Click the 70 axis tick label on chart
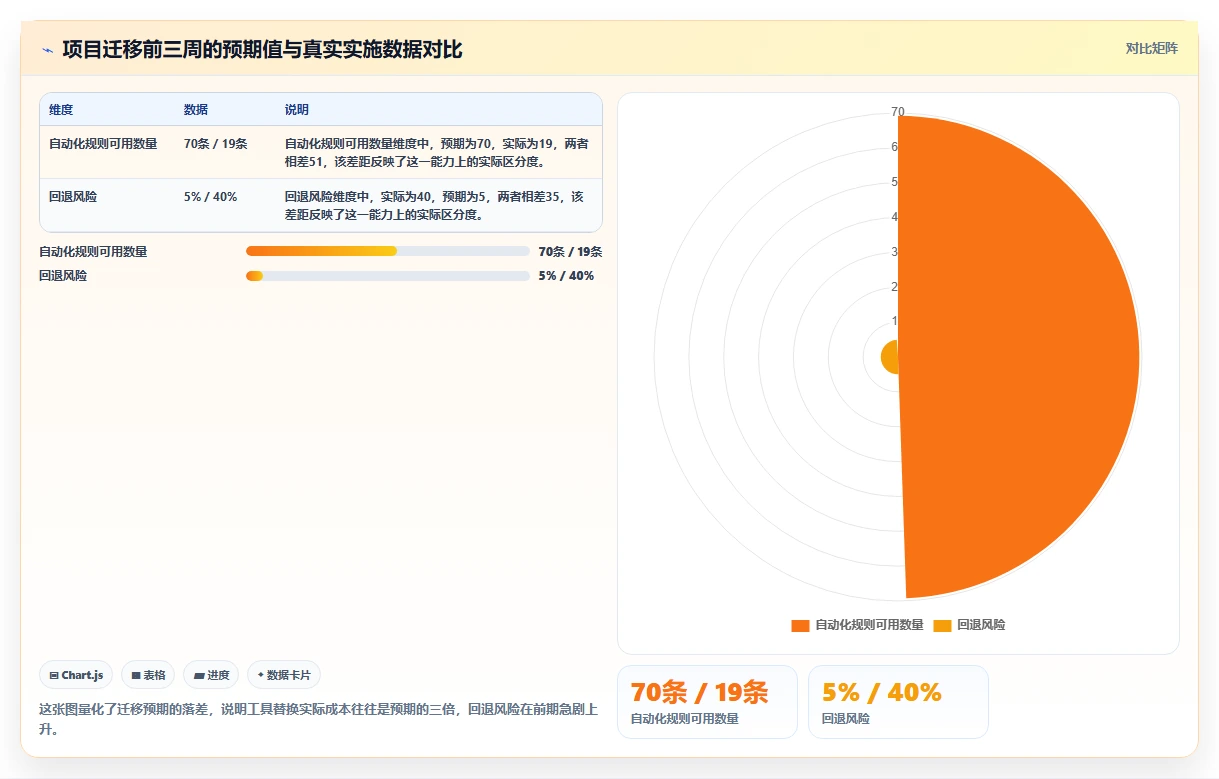This screenshot has width=1219, height=779. click(x=898, y=112)
